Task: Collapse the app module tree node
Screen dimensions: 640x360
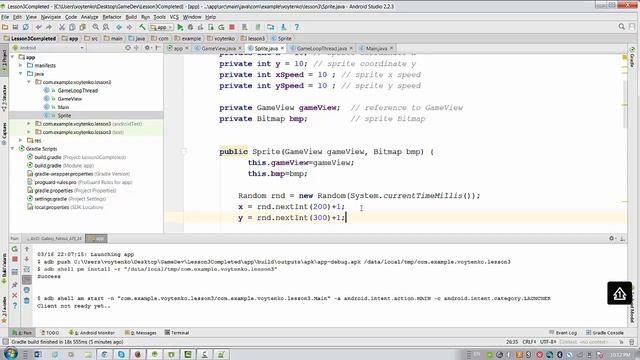Action: (13, 57)
